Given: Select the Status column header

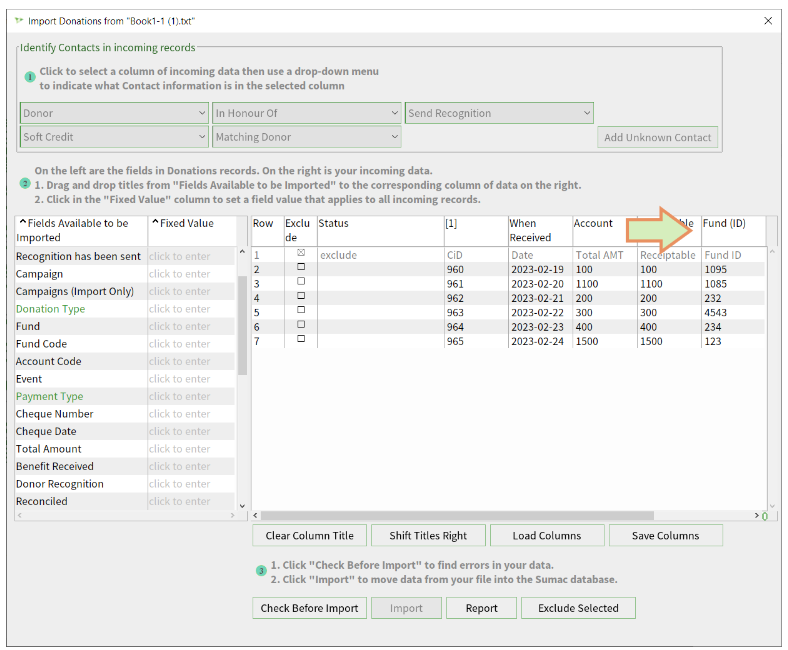Looking at the screenshot, I should (x=380, y=230).
